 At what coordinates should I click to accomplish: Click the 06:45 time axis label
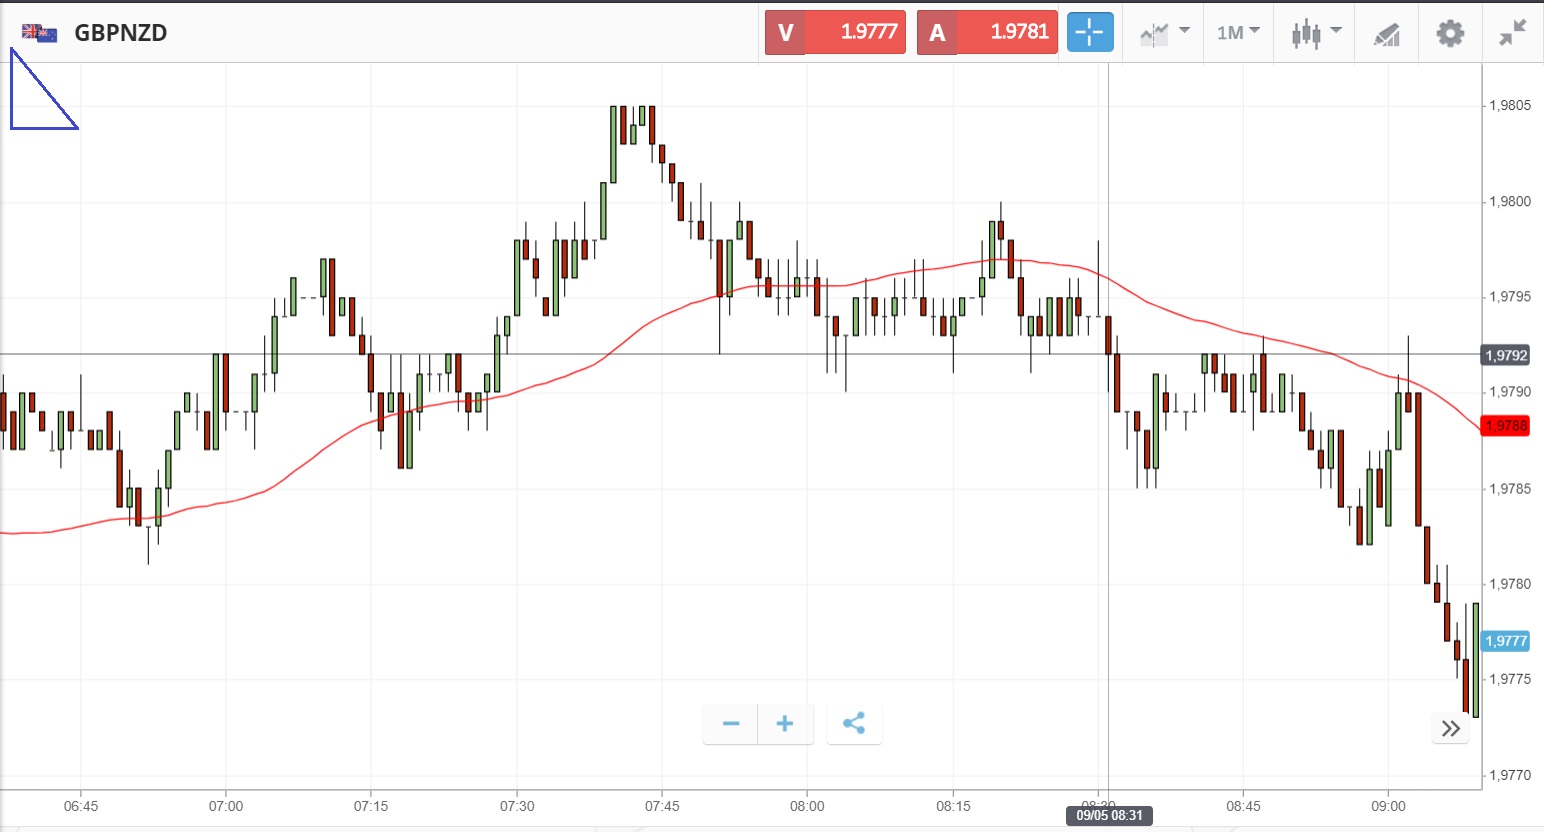coord(81,806)
